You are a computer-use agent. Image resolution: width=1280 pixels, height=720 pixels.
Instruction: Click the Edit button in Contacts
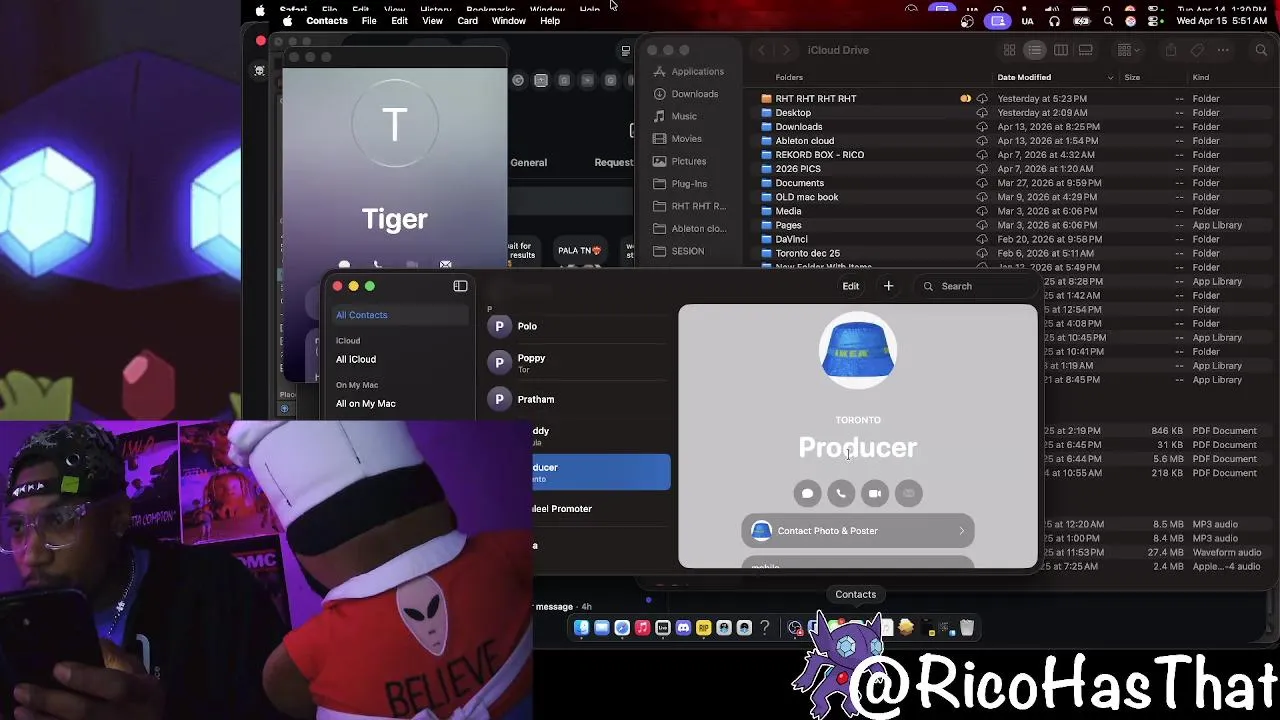point(851,286)
